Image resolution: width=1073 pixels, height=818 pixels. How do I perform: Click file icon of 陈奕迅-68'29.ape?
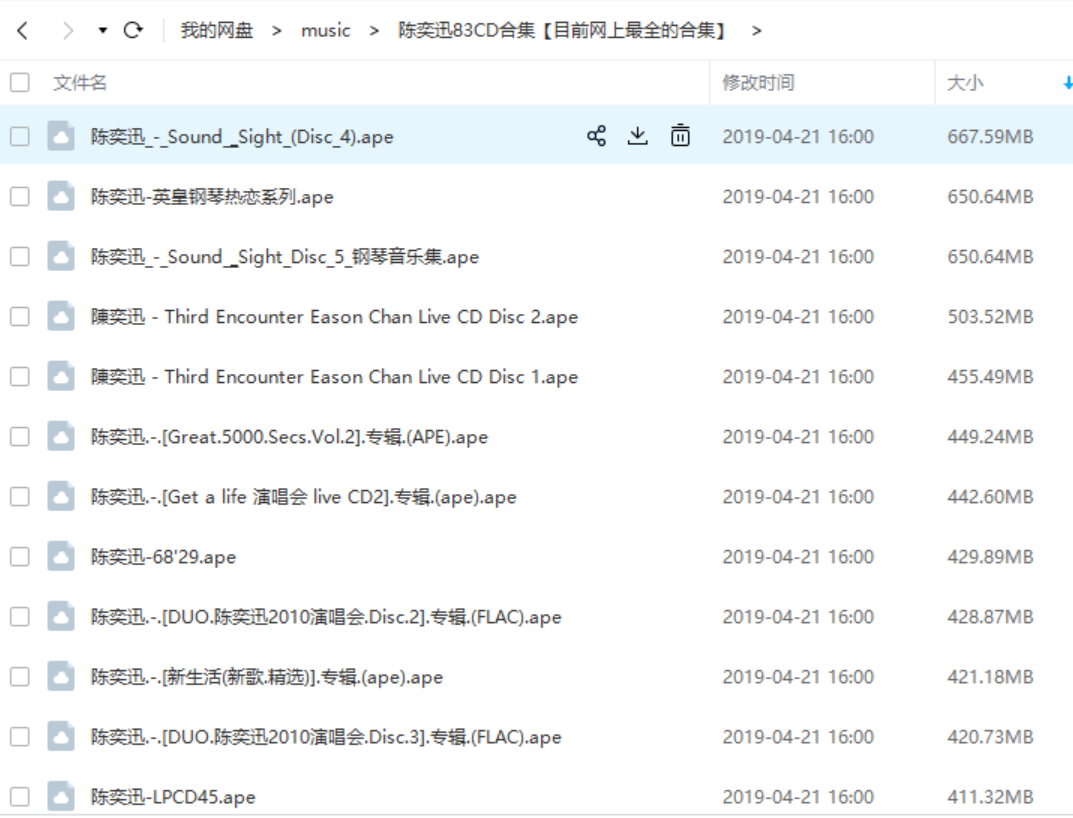click(x=61, y=556)
